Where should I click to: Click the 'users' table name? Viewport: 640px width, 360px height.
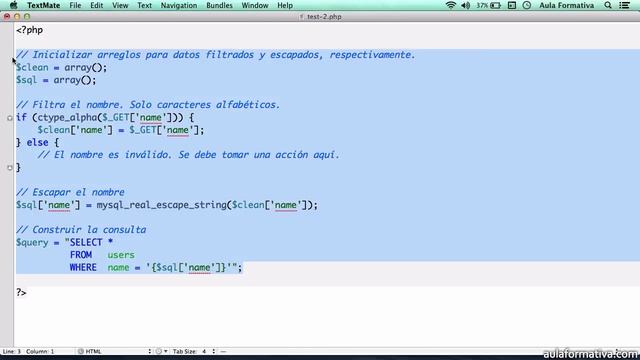(121, 255)
